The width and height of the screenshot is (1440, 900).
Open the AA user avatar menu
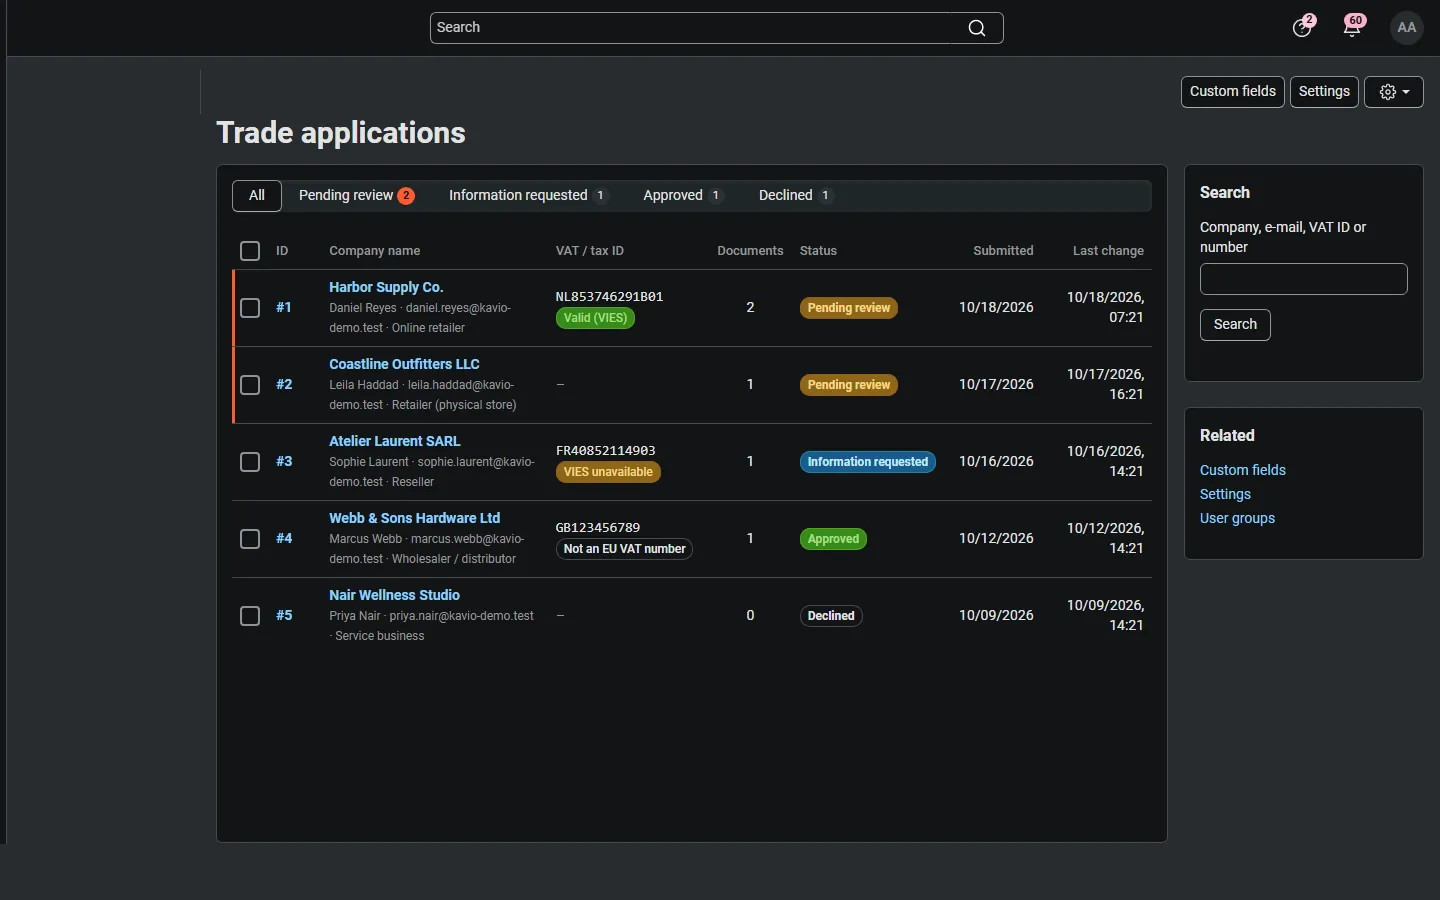1407,27
